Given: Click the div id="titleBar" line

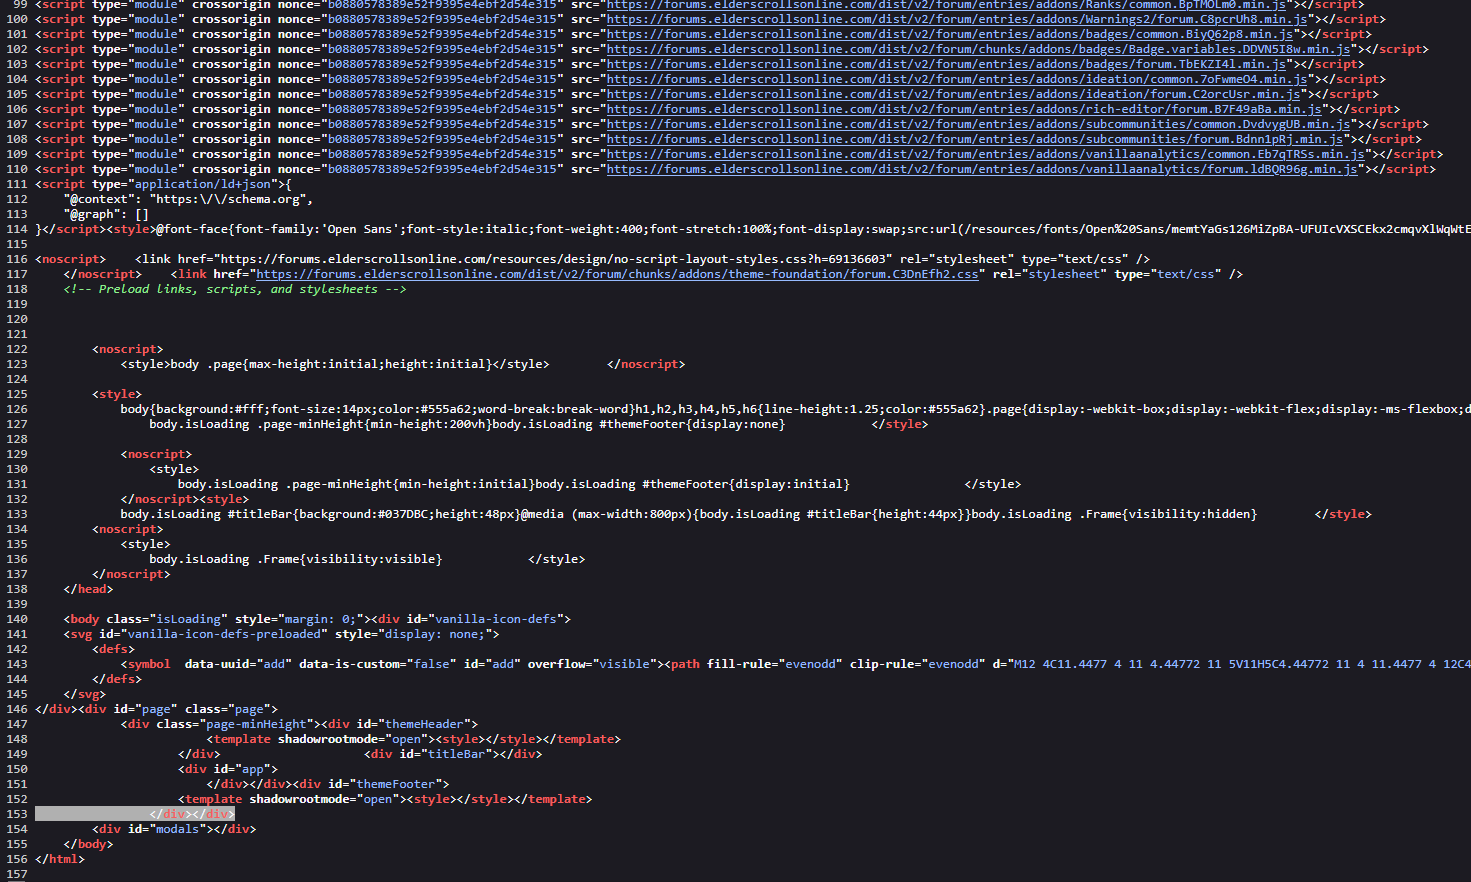Looking at the screenshot, I should tap(453, 754).
